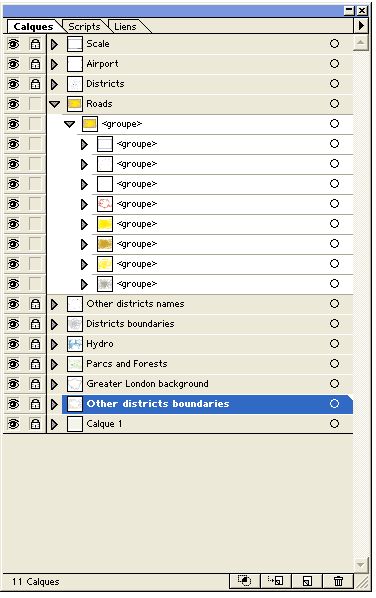Expand the Districts boundaries layer

coord(54,324)
